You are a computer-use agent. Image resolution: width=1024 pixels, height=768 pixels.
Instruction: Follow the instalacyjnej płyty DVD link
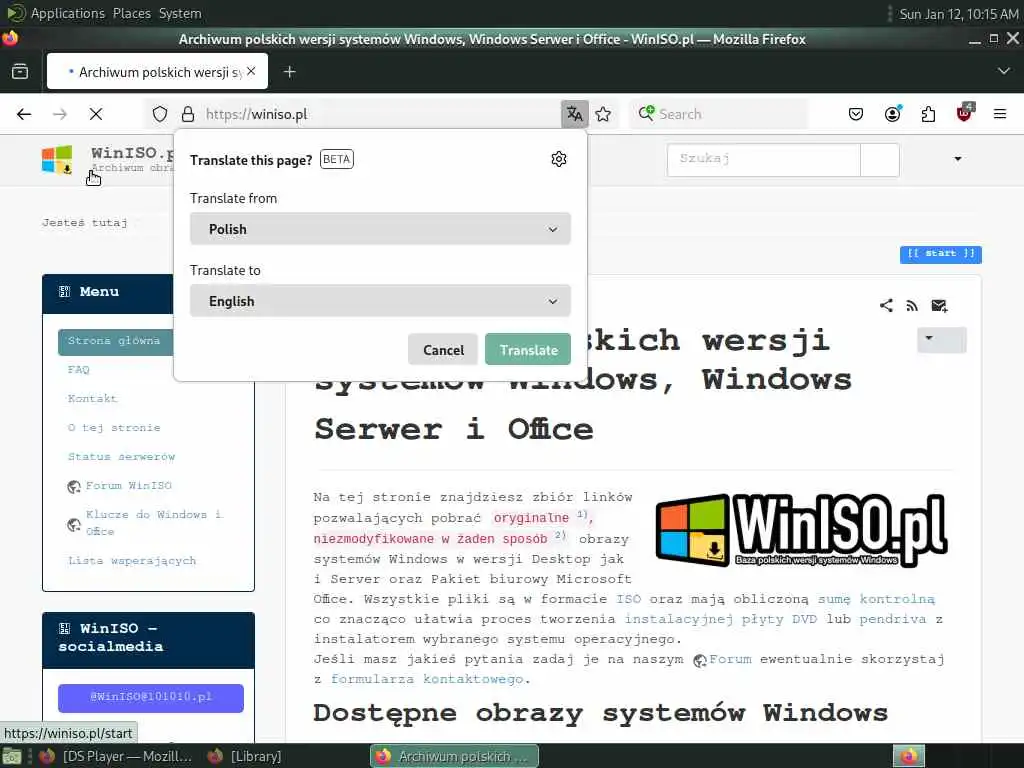(x=721, y=618)
